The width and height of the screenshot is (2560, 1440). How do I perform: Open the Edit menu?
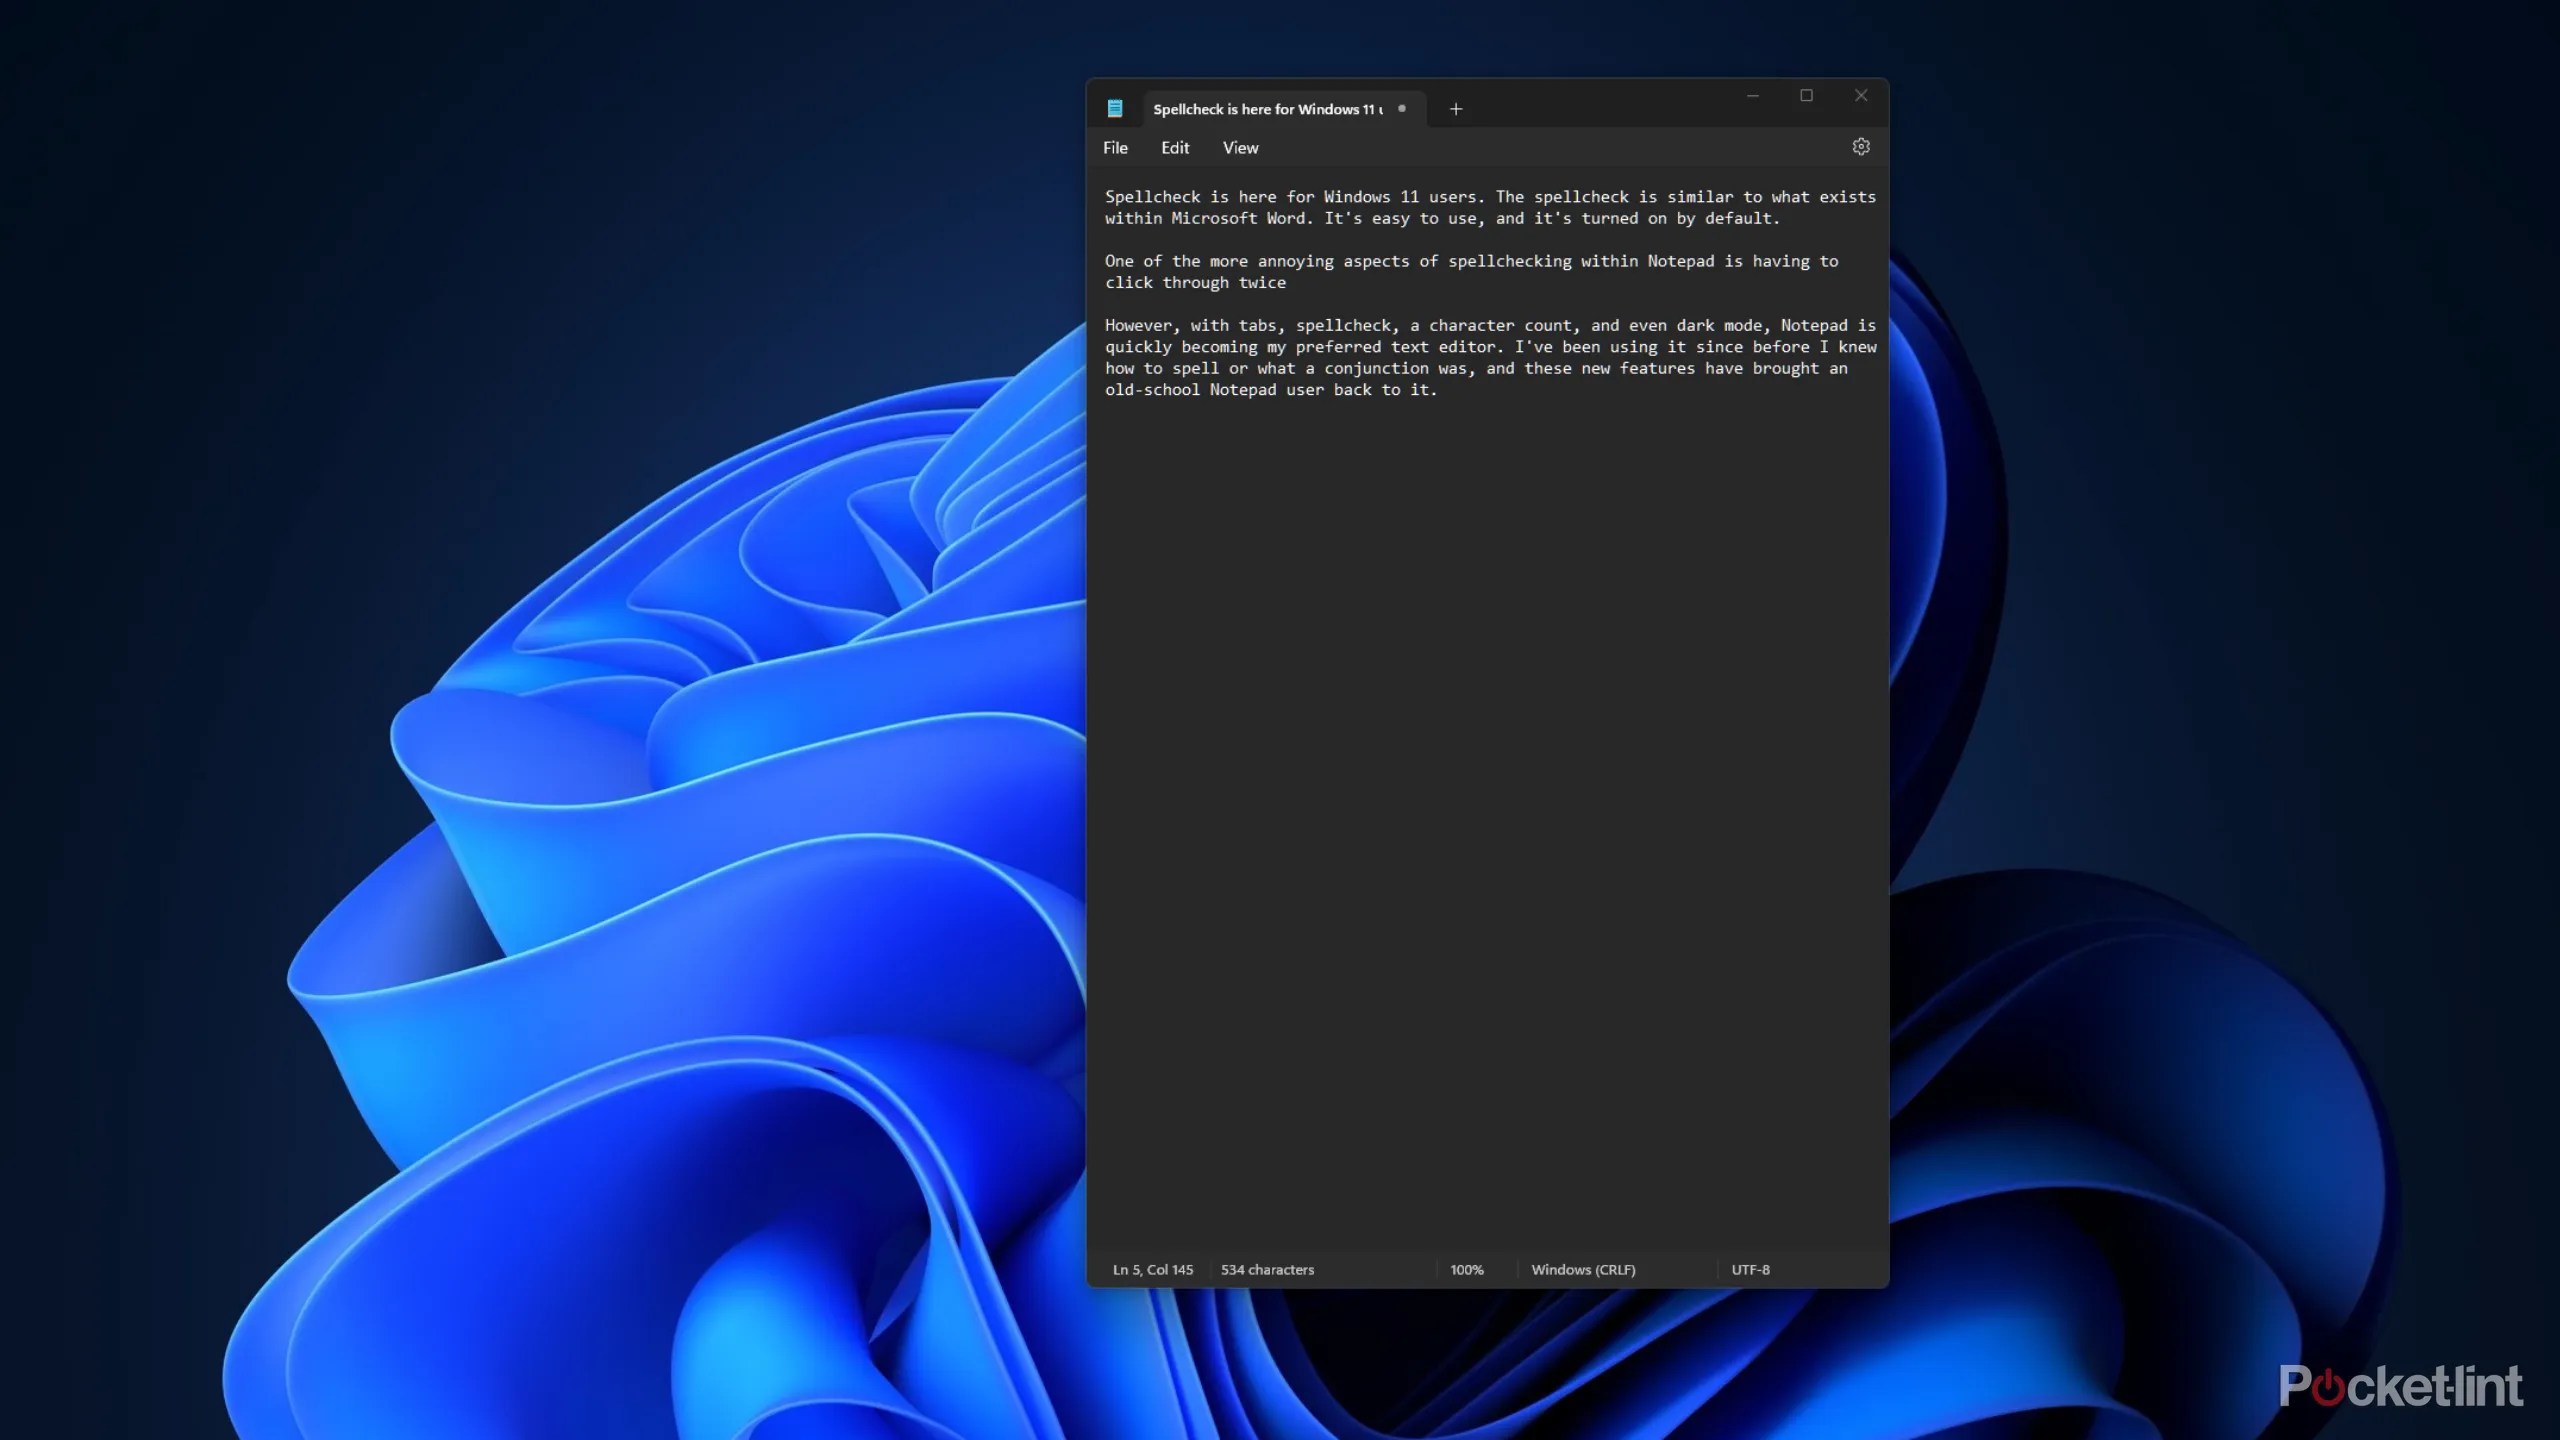1174,148
